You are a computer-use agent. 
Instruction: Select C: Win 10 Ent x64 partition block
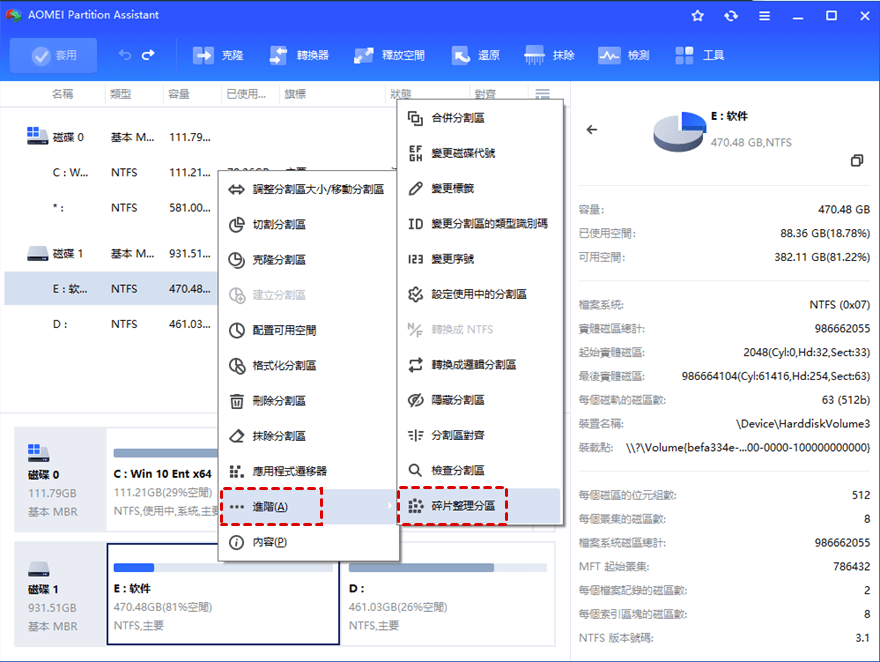pos(163,480)
